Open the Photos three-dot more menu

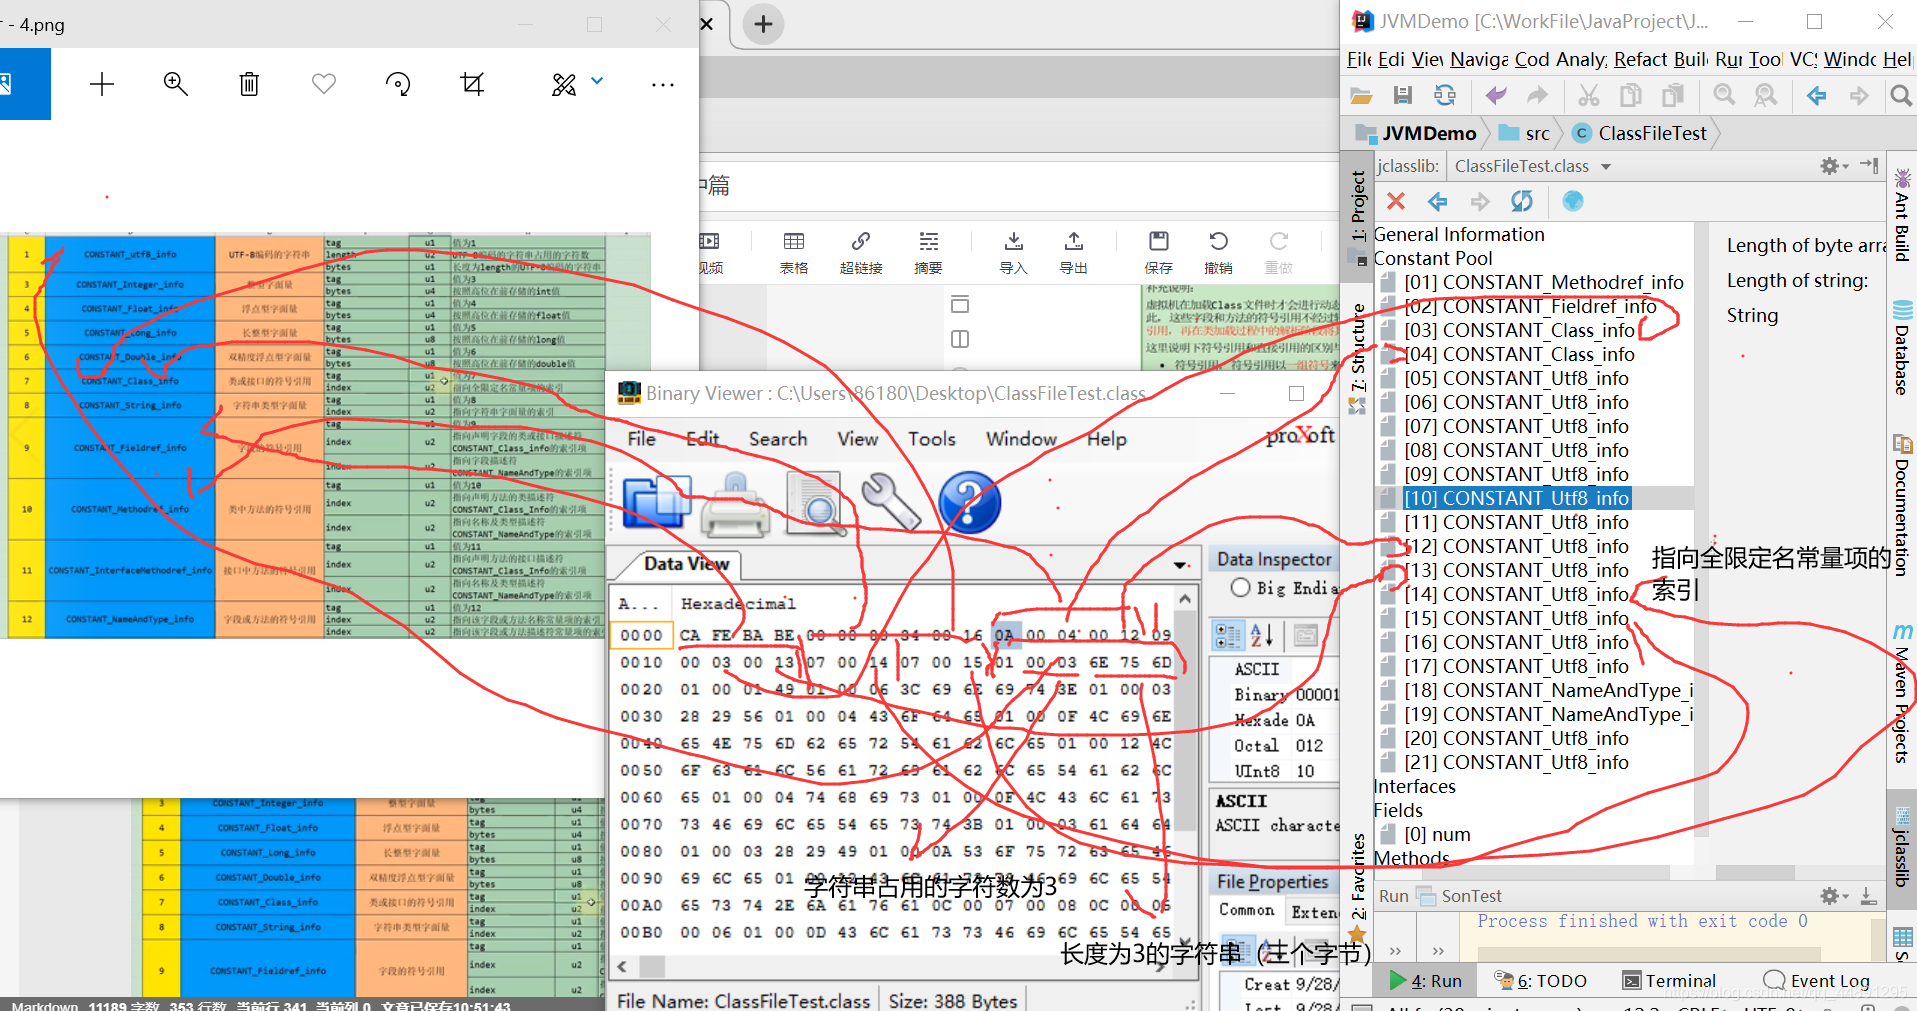(x=663, y=85)
